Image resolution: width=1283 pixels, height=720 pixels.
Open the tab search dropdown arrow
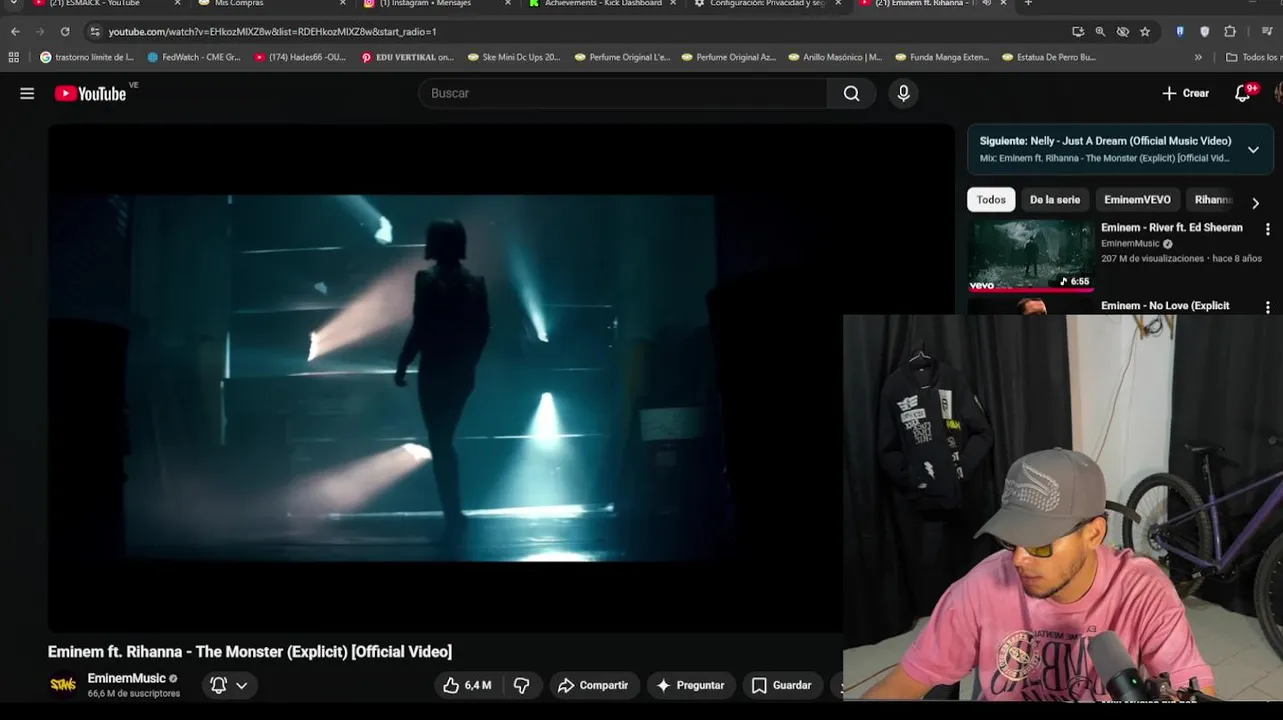coord(13,3)
